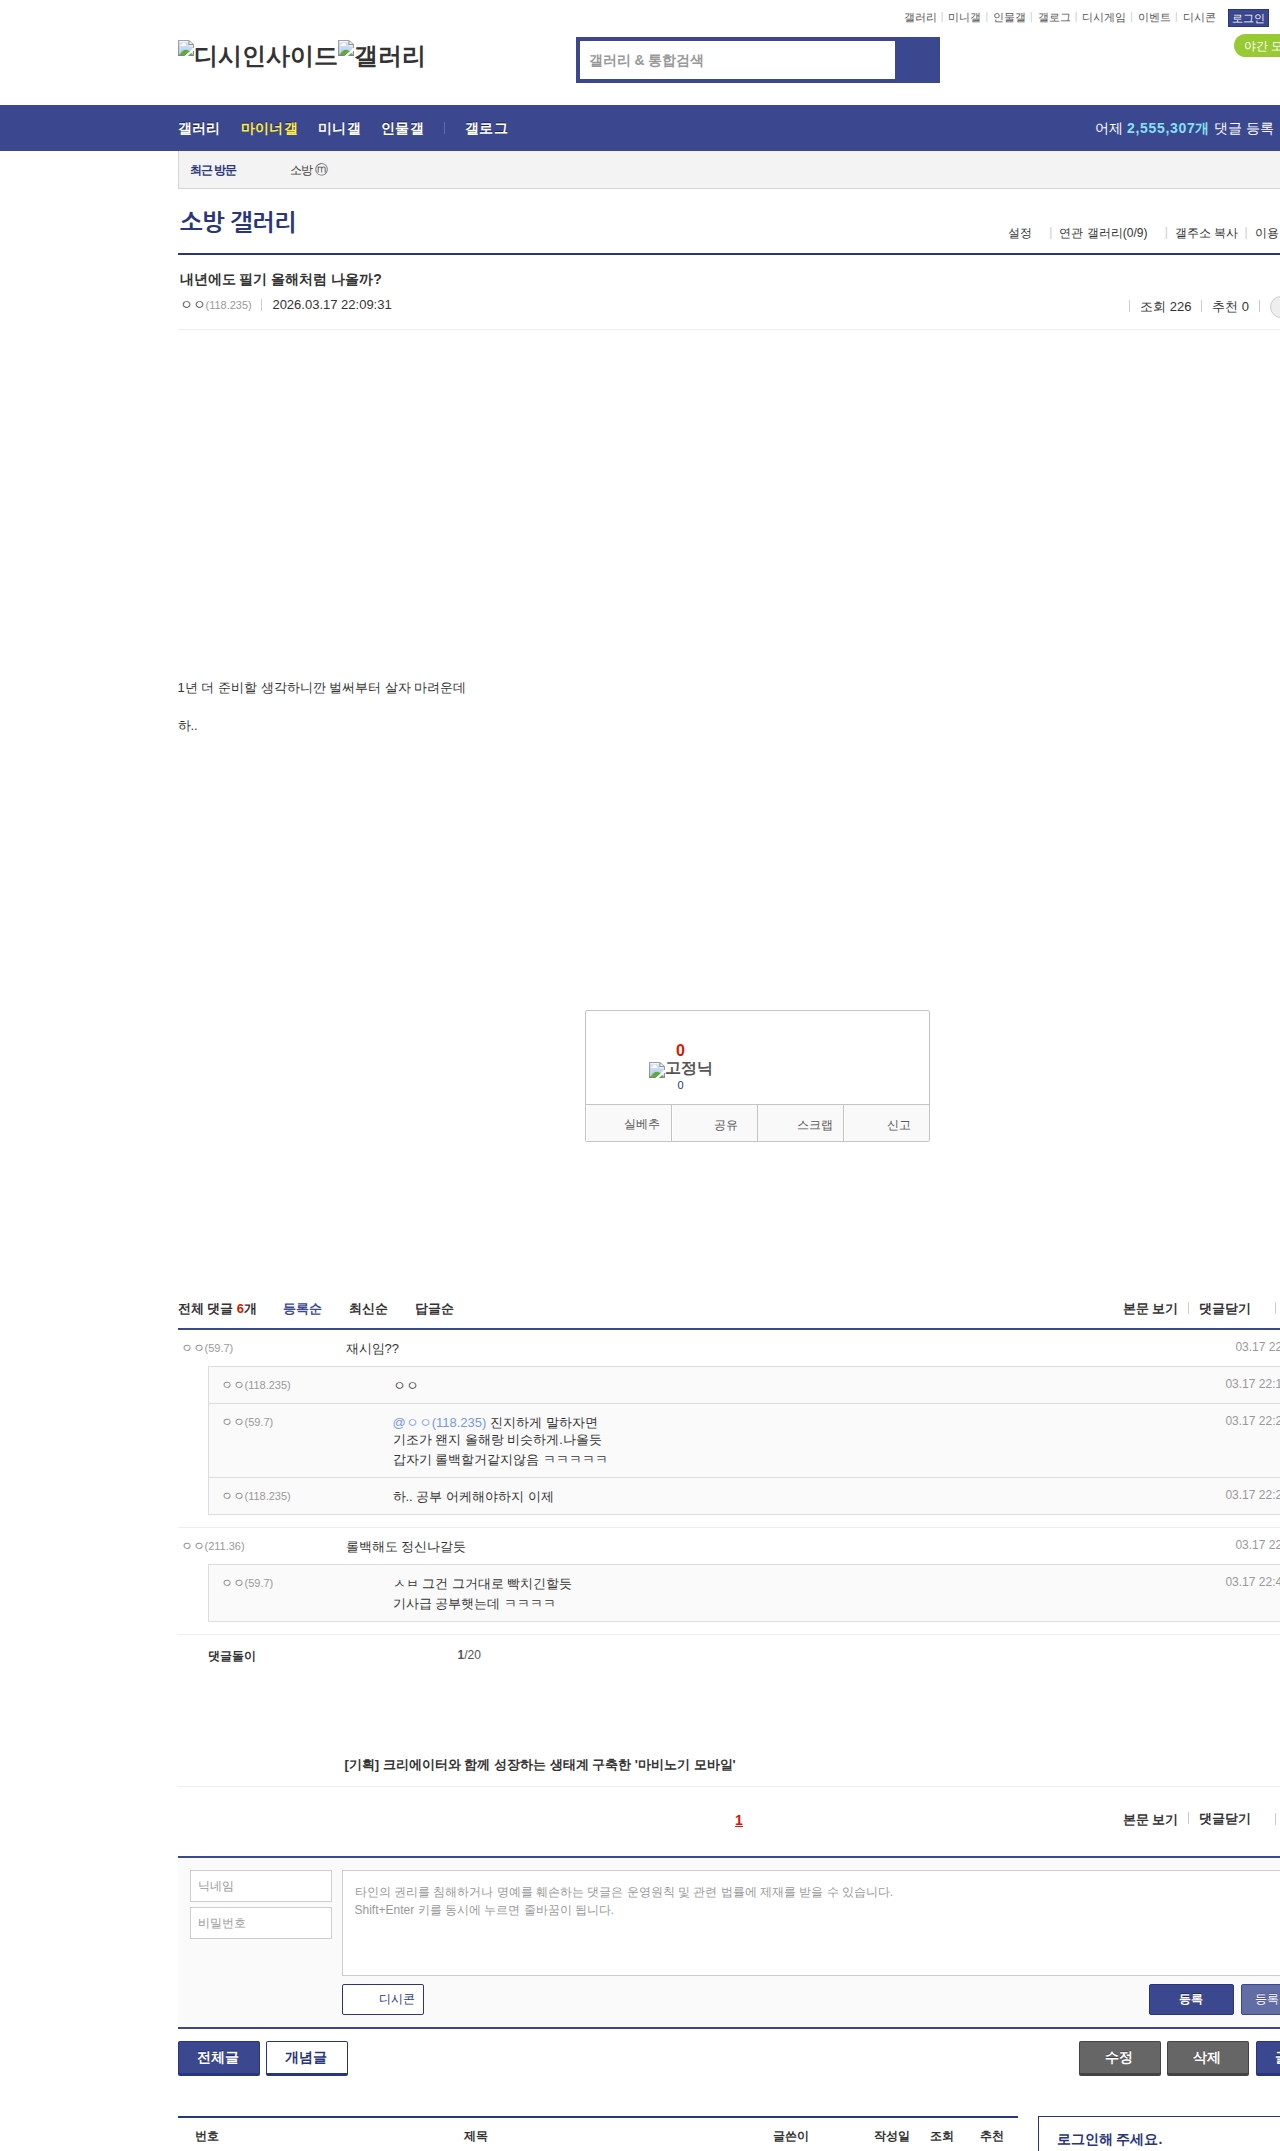Select 미니갤 in the blue navigation bar
1280x2151 pixels.
click(339, 129)
